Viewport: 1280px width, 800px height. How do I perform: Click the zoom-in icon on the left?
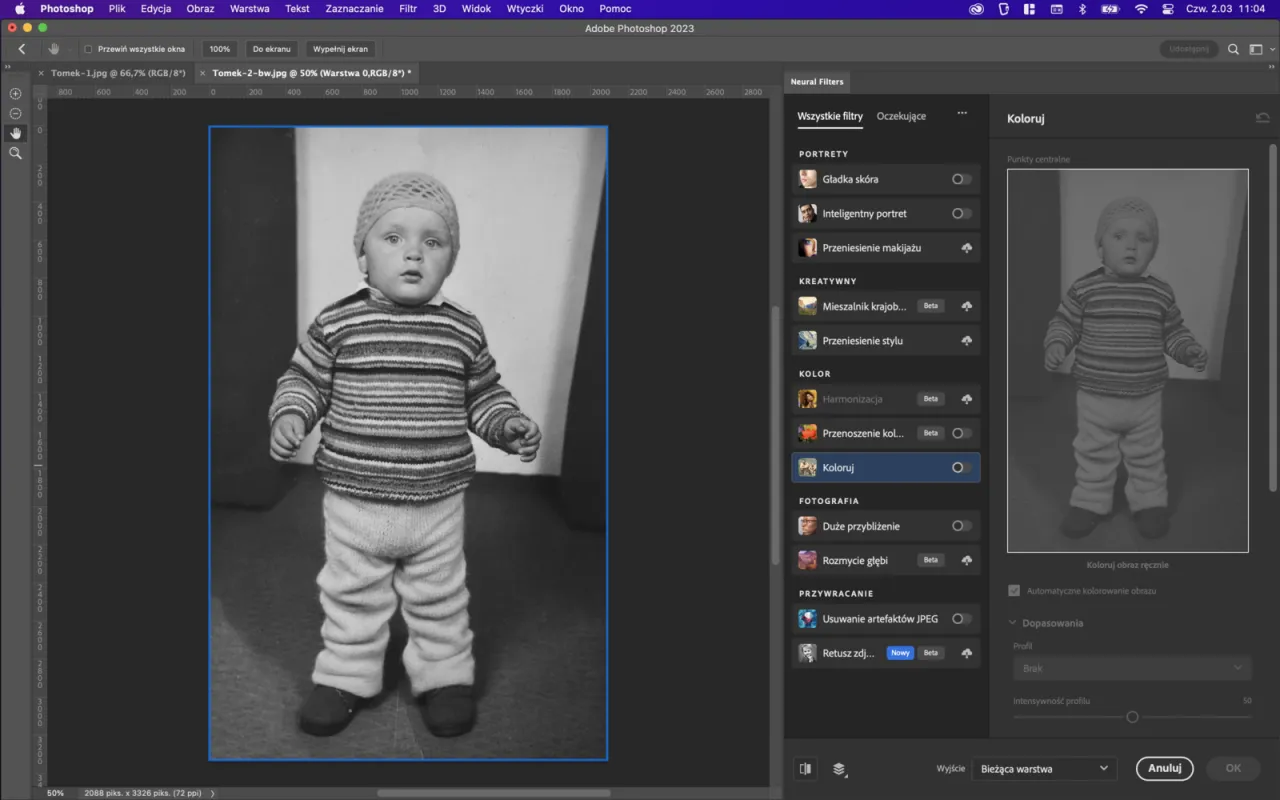point(15,93)
